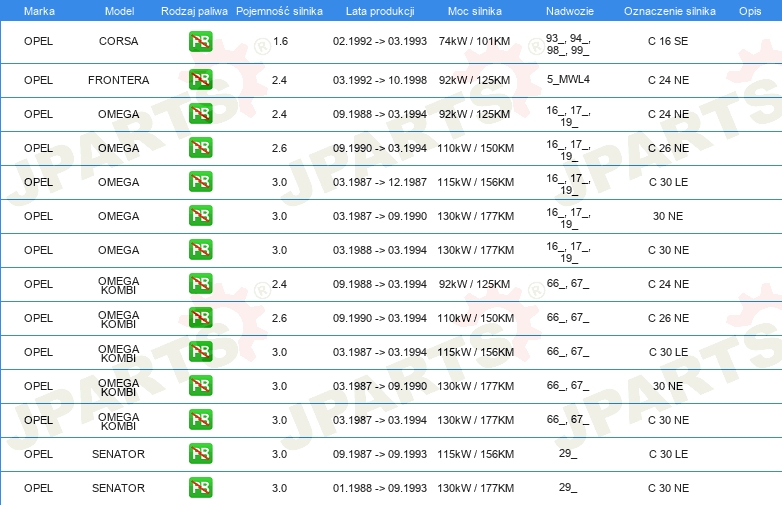782x505 pixels.
Task: Click the 1.6 engine capacity cell
Action: click(280, 41)
